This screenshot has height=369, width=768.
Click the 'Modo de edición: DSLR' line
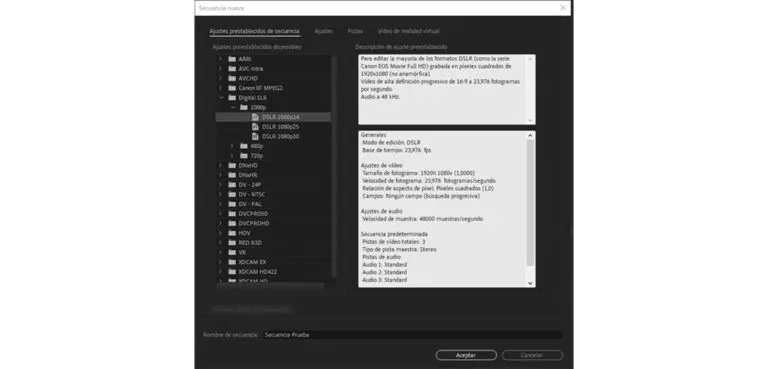pos(391,142)
